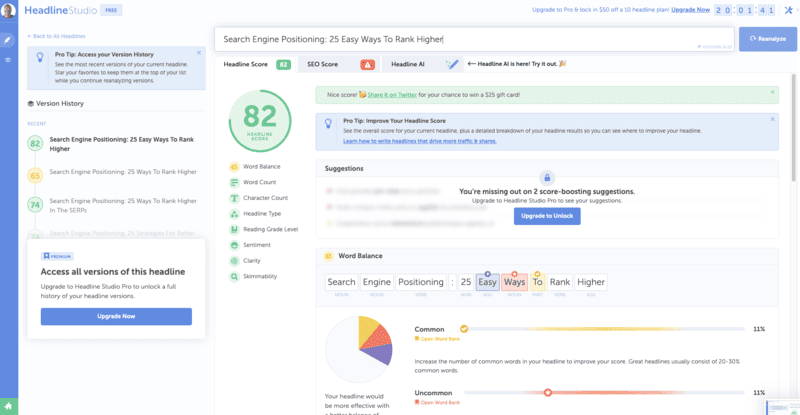Select the pencil icon in left sidebar
Viewport: 800px width, 415px height.
point(8,40)
